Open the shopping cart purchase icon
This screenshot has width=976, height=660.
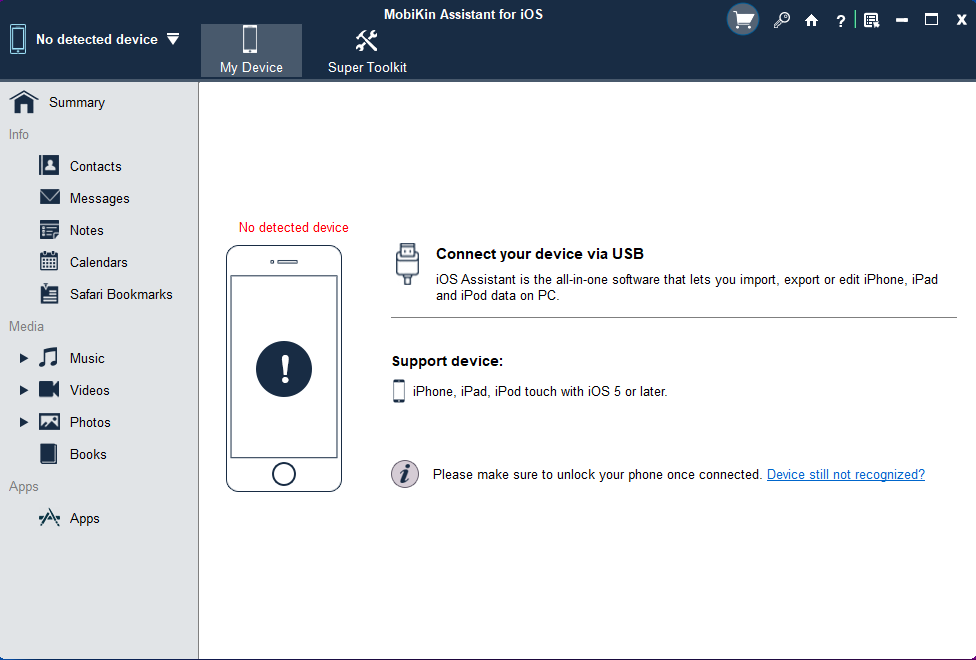[x=743, y=20]
